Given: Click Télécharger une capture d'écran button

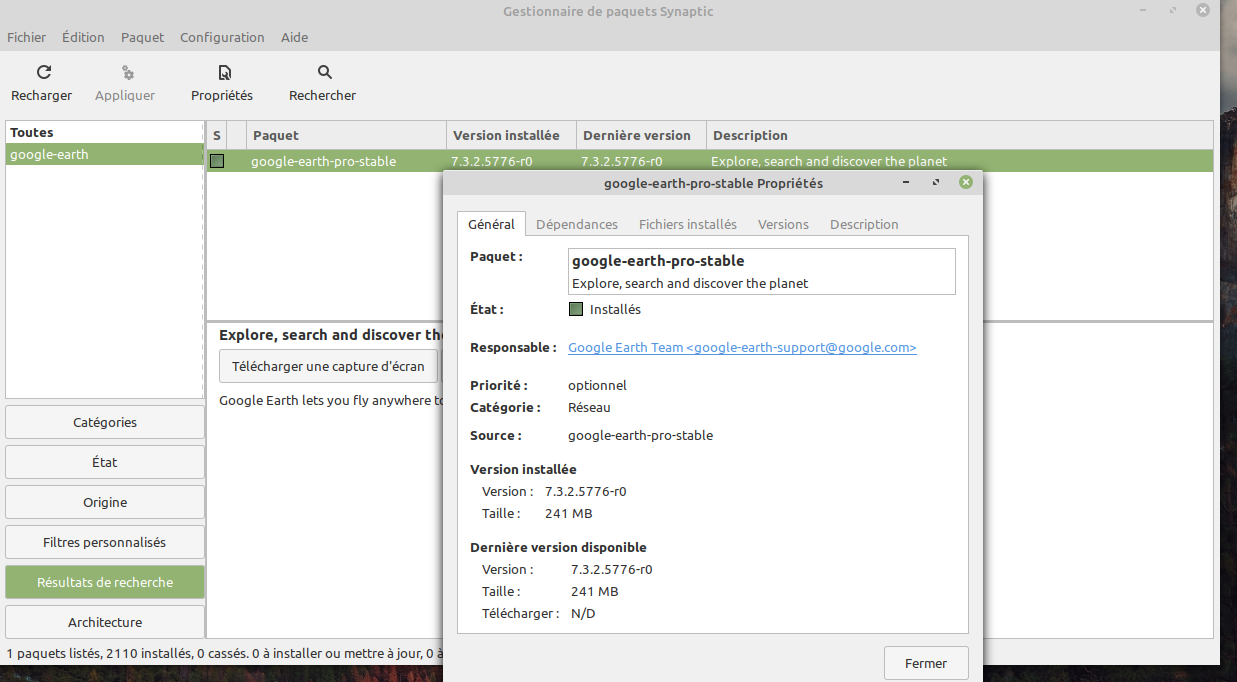Looking at the screenshot, I should 328,366.
